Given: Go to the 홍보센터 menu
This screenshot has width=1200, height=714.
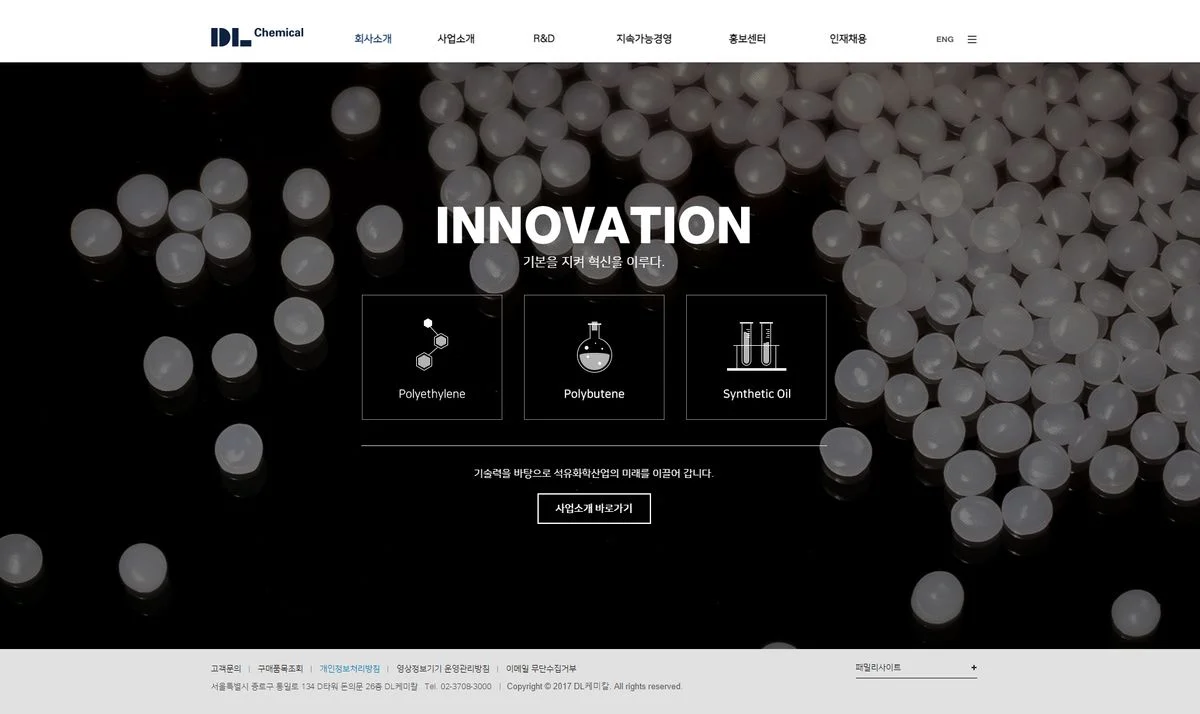Looking at the screenshot, I should tap(747, 39).
